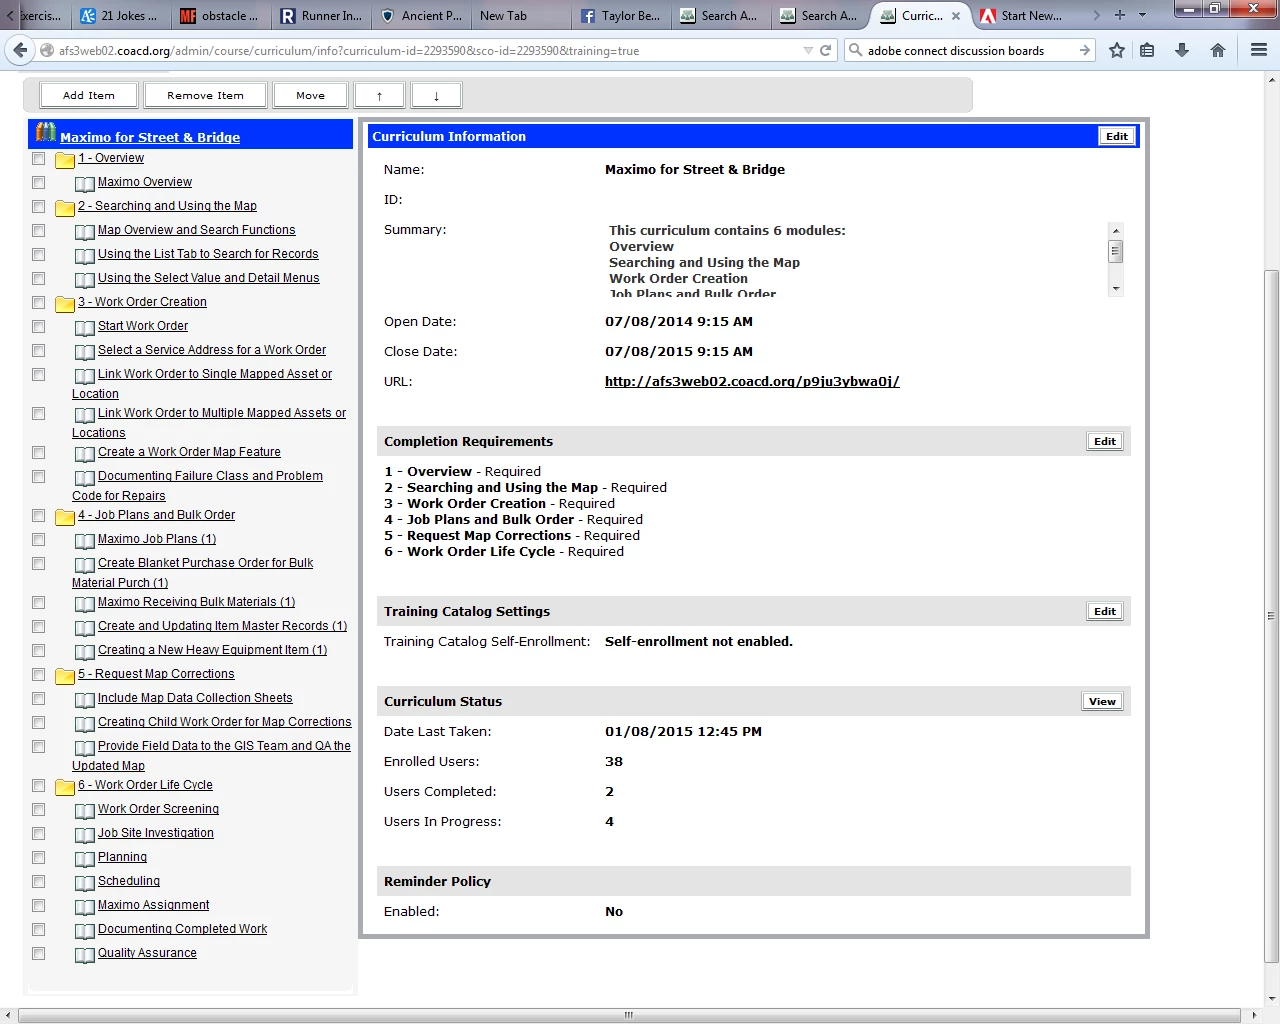
Task: Click the Summary box scroll down arrow
Action: (x=1116, y=288)
